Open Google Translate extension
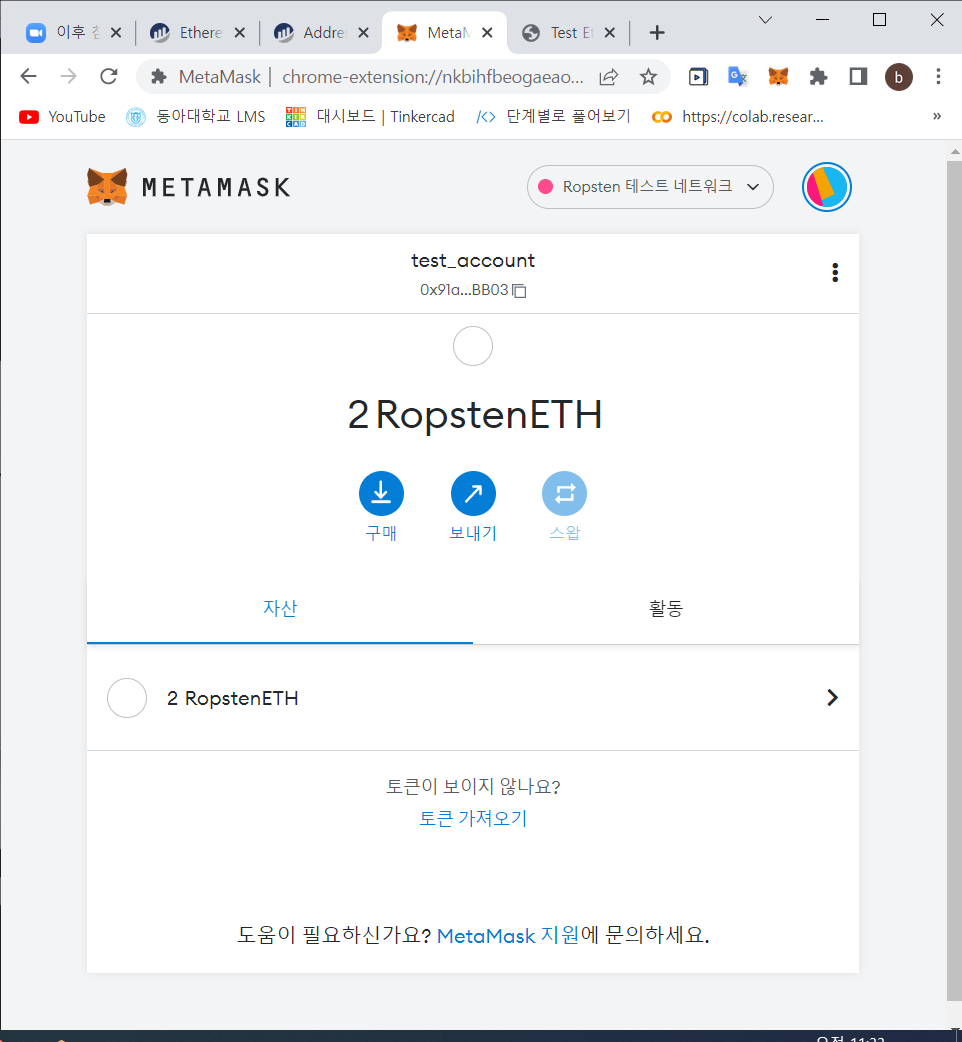The height and width of the screenshot is (1042, 962). 737,77
